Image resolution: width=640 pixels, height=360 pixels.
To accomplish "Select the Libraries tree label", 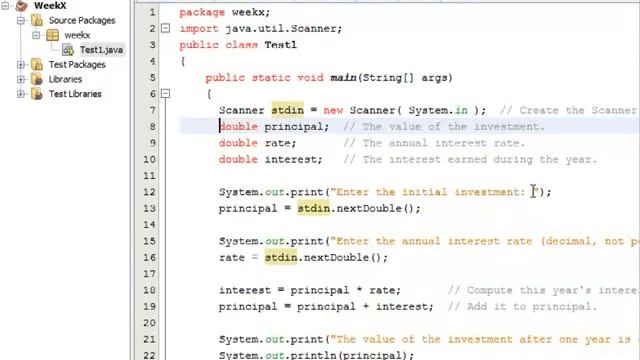I will 65,79.
